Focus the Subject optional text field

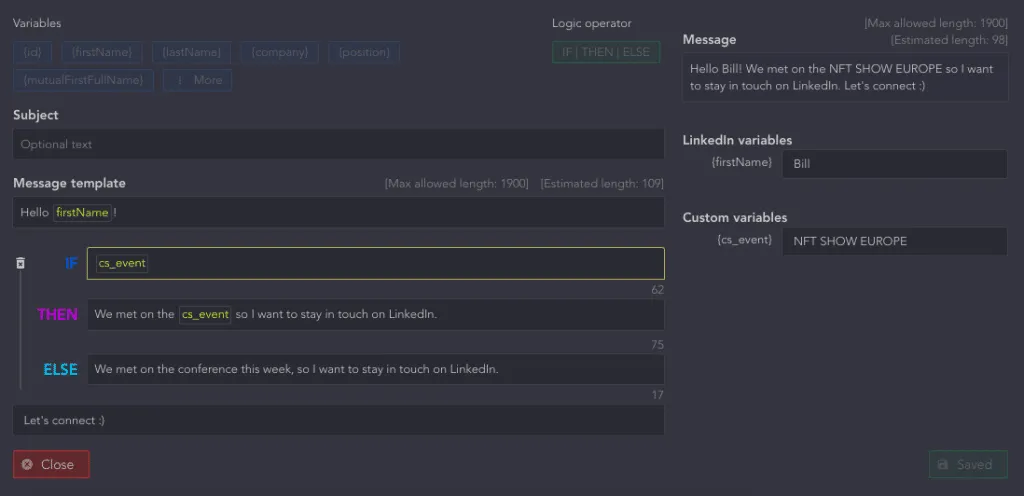point(338,144)
